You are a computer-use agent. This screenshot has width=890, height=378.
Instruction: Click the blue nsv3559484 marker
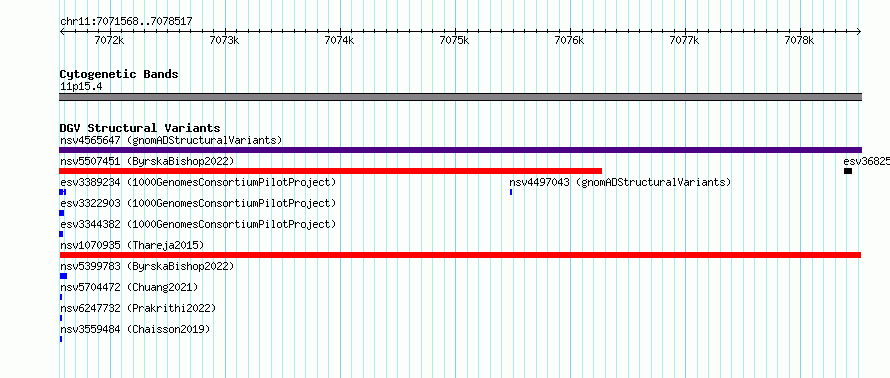tap(61, 339)
